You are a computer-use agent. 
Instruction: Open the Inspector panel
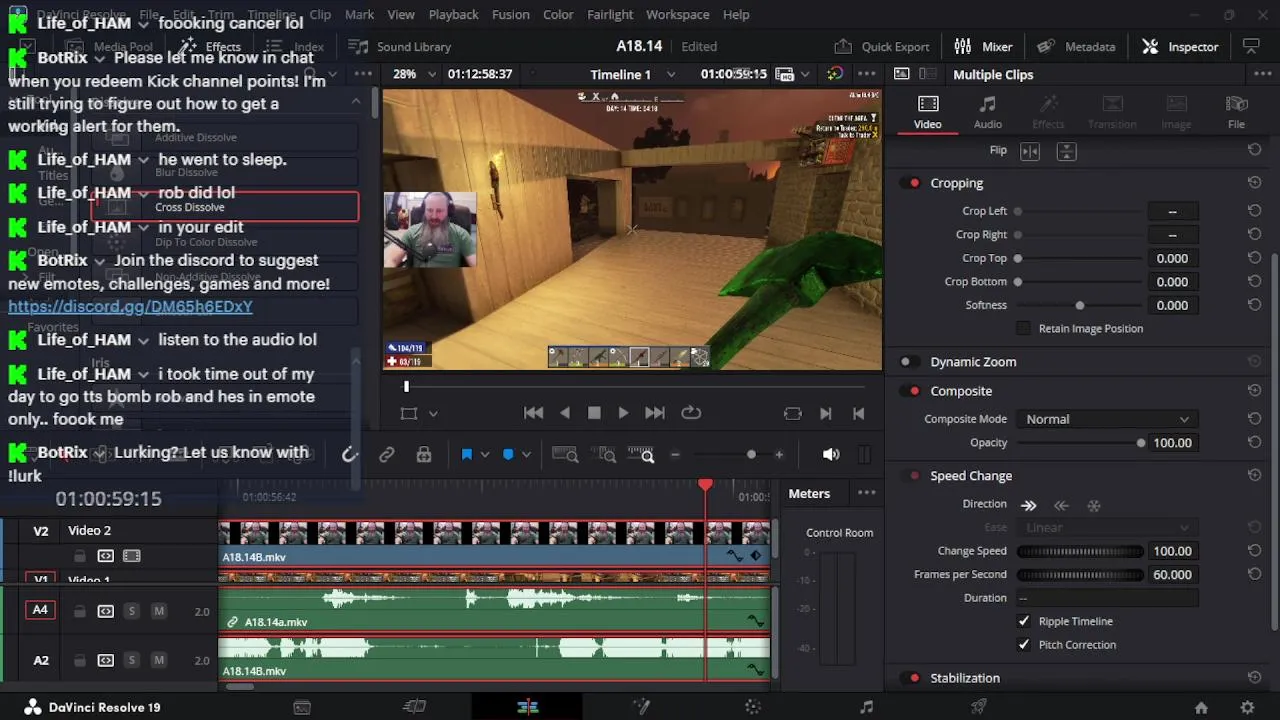click(1180, 47)
